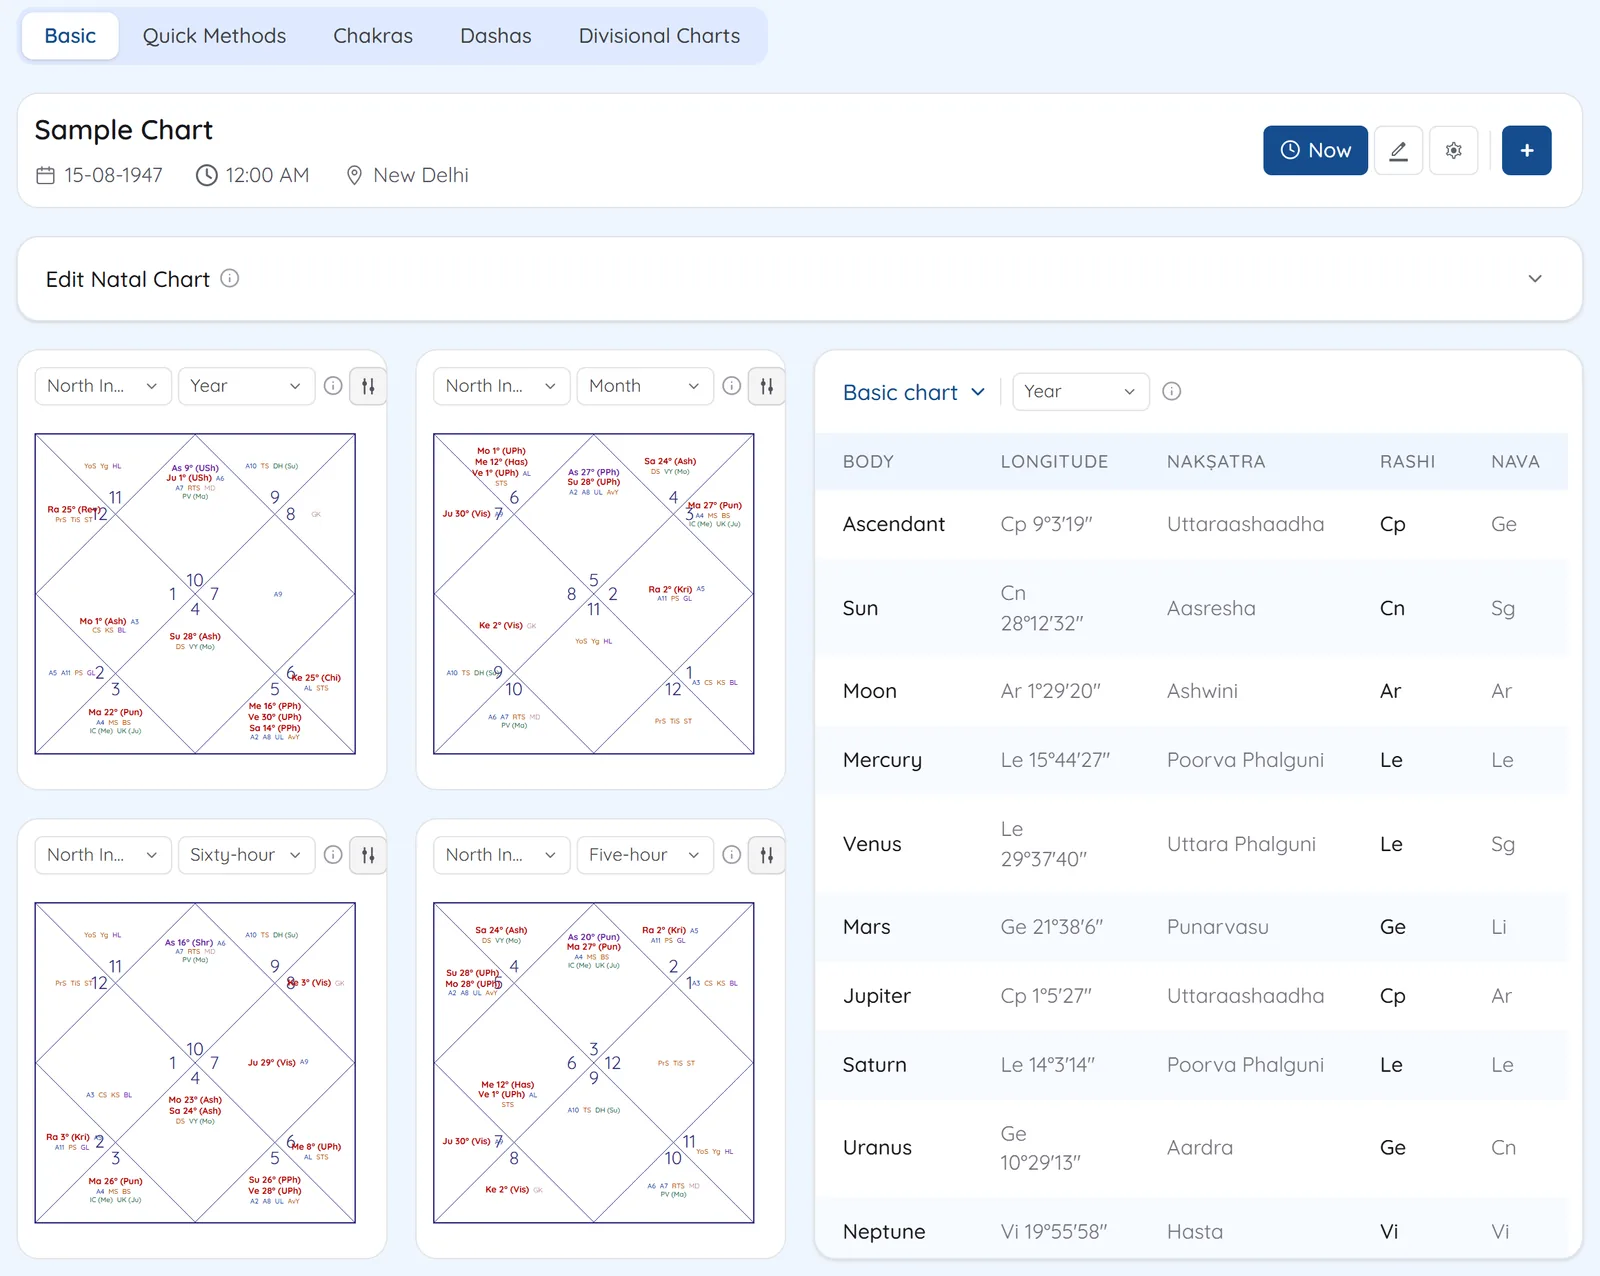Click info icon beside Month dropdown

pyautogui.click(x=732, y=386)
